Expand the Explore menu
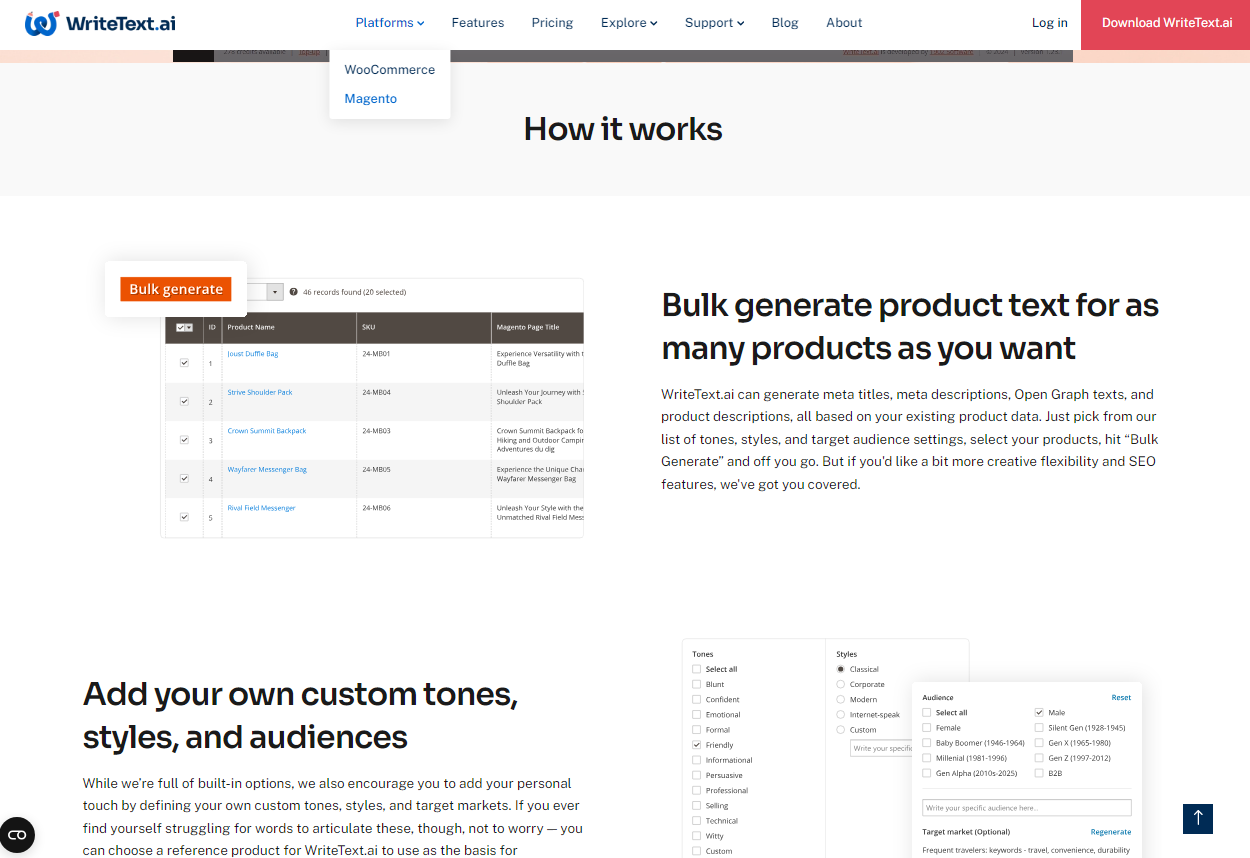 pos(629,23)
